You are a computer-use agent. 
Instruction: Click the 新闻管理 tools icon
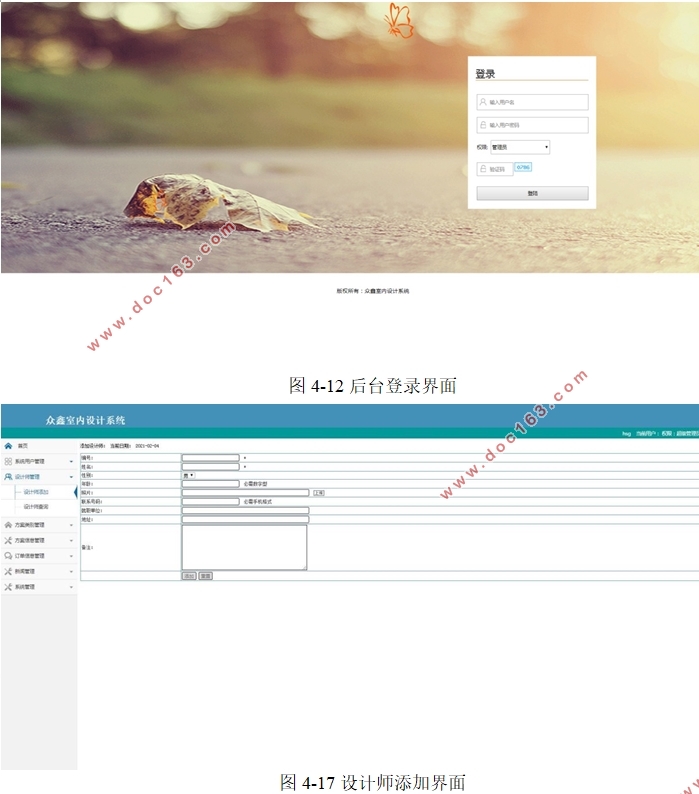tap(8, 571)
